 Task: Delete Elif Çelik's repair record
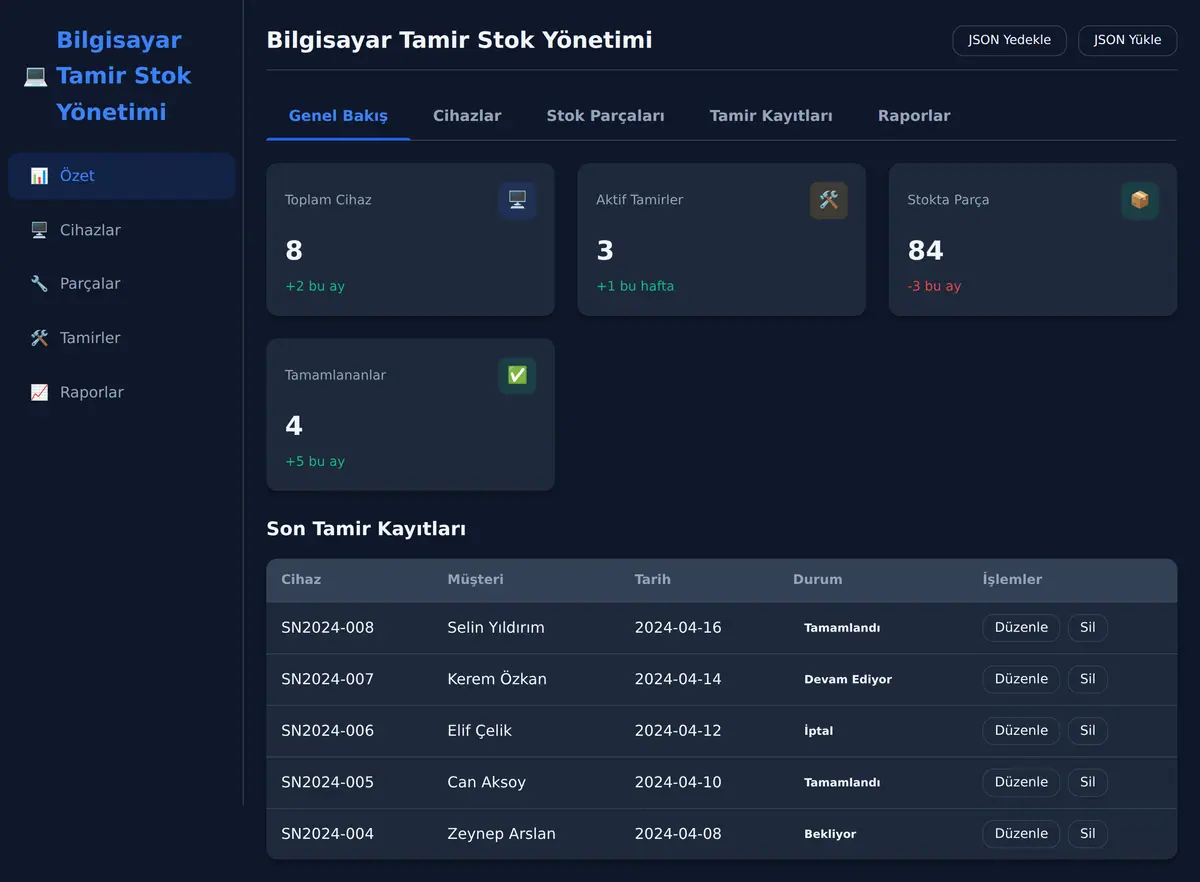click(x=1087, y=731)
